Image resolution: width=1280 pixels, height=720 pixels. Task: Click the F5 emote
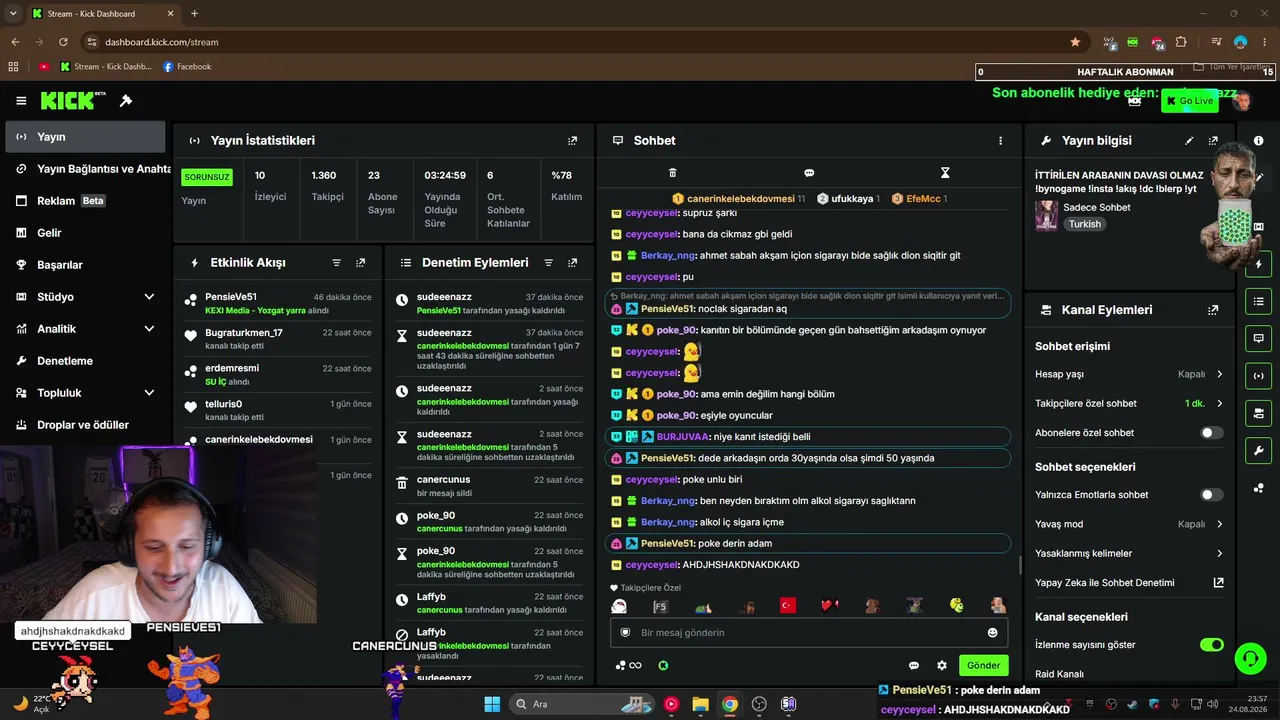click(660, 606)
